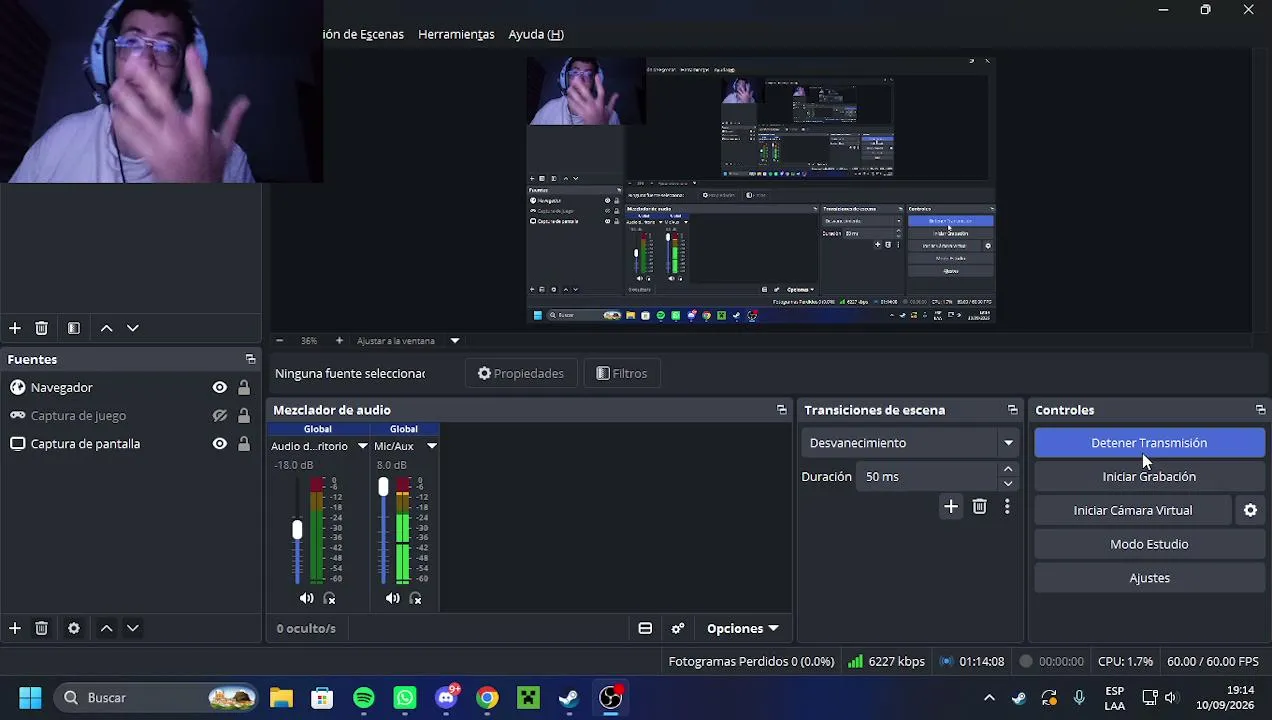The image size is (1272, 720).
Task: Move the source down in Fuentes toolbar
Action: [132, 628]
